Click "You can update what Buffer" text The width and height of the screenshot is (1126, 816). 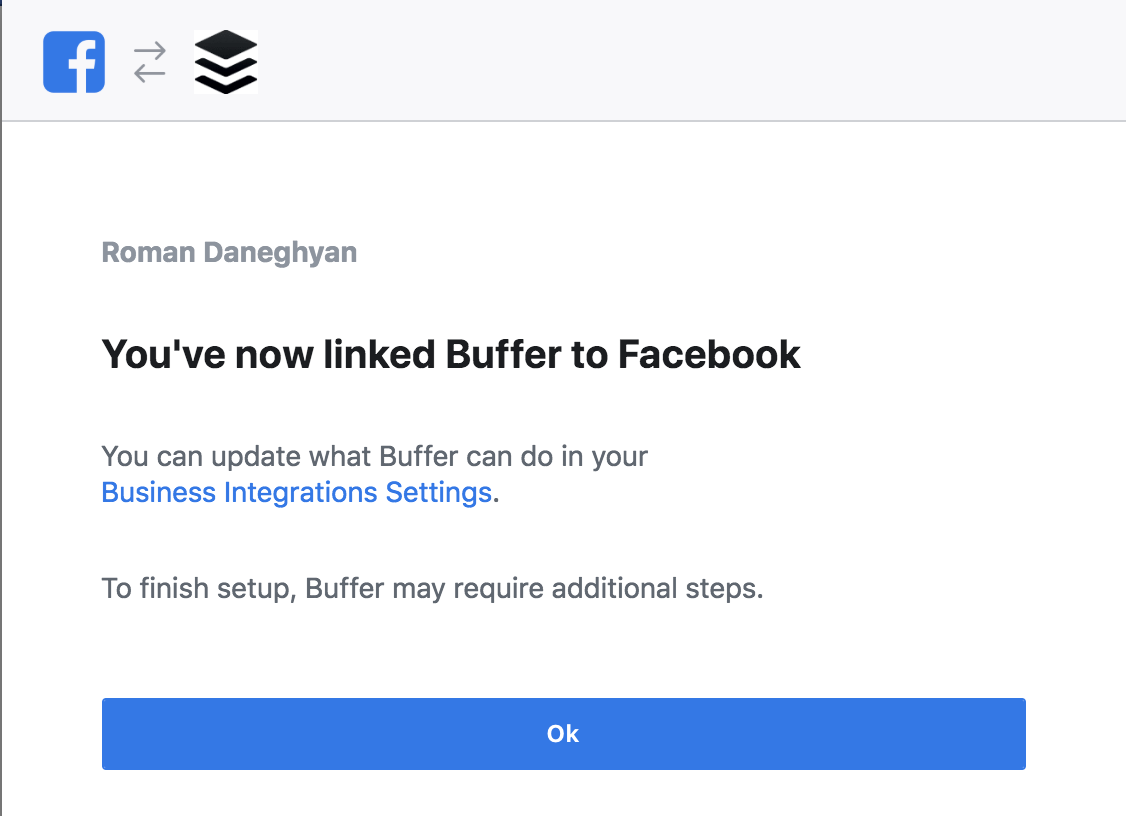pos(375,457)
